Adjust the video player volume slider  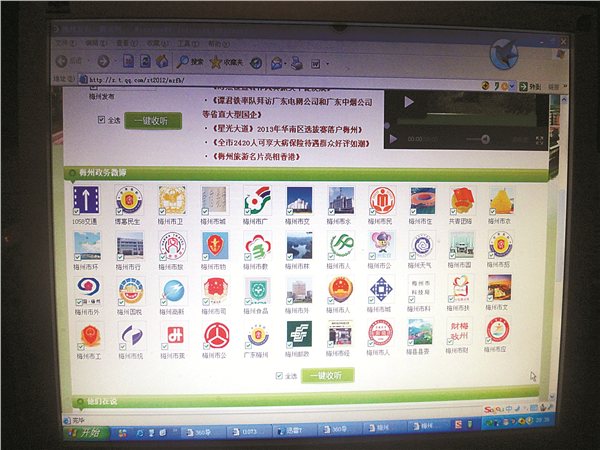[x=478, y=139]
